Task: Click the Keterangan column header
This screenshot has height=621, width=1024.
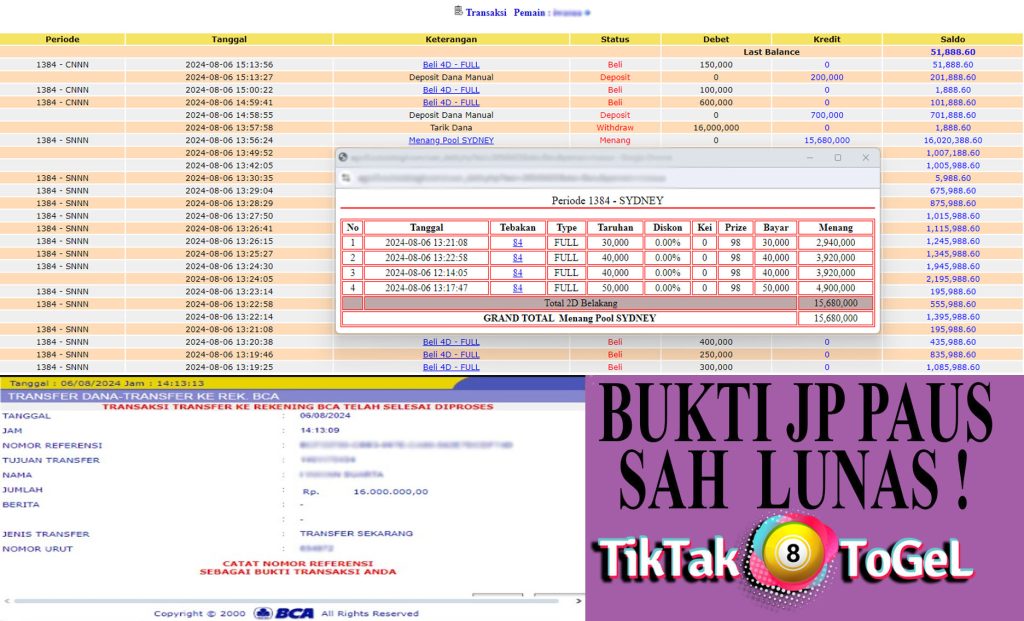Action: click(x=451, y=39)
